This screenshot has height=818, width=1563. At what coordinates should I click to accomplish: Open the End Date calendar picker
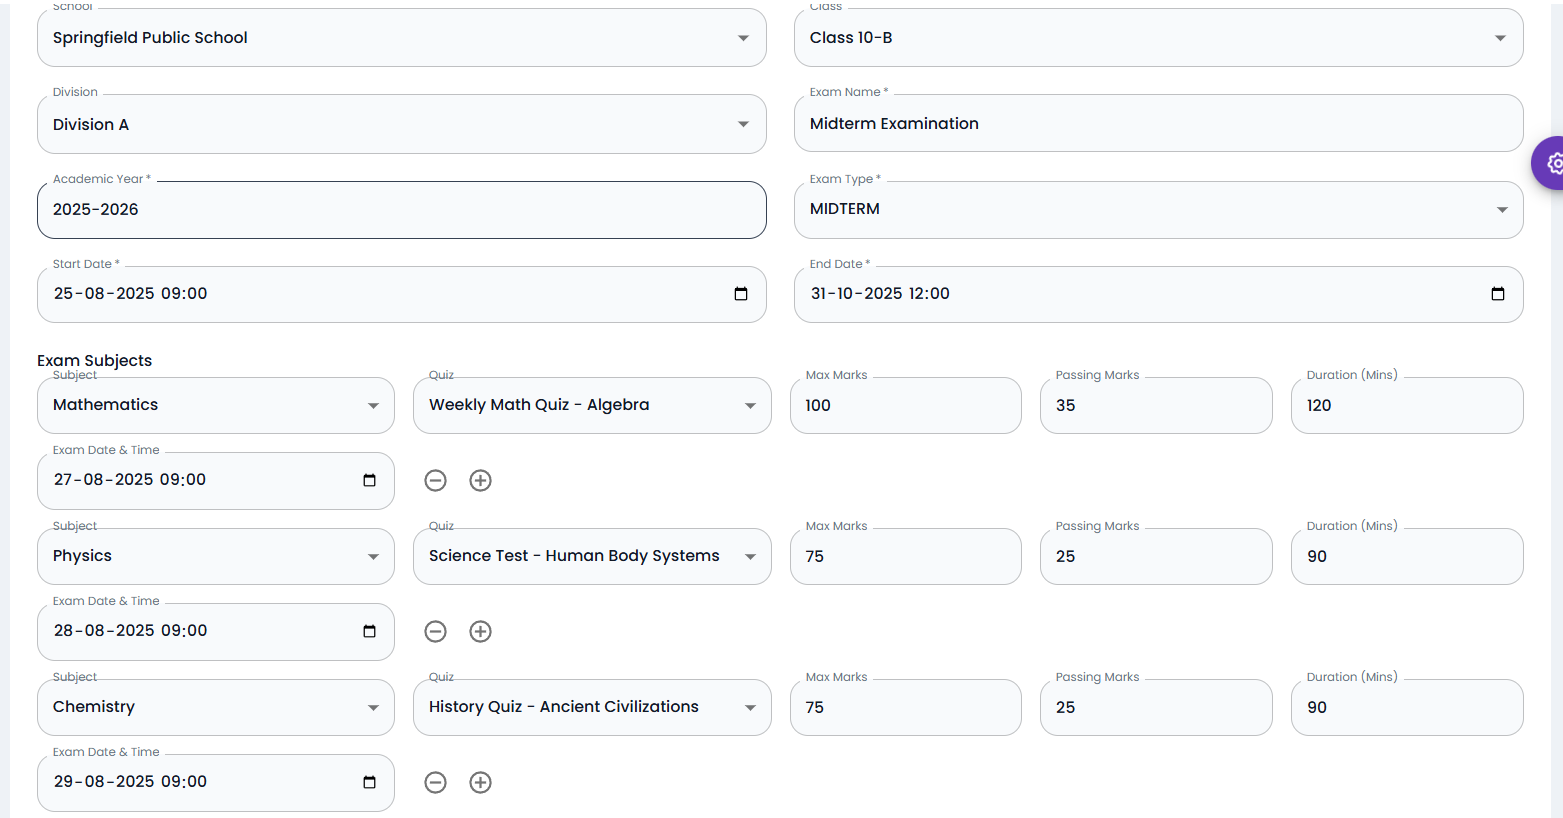[1498, 294]
